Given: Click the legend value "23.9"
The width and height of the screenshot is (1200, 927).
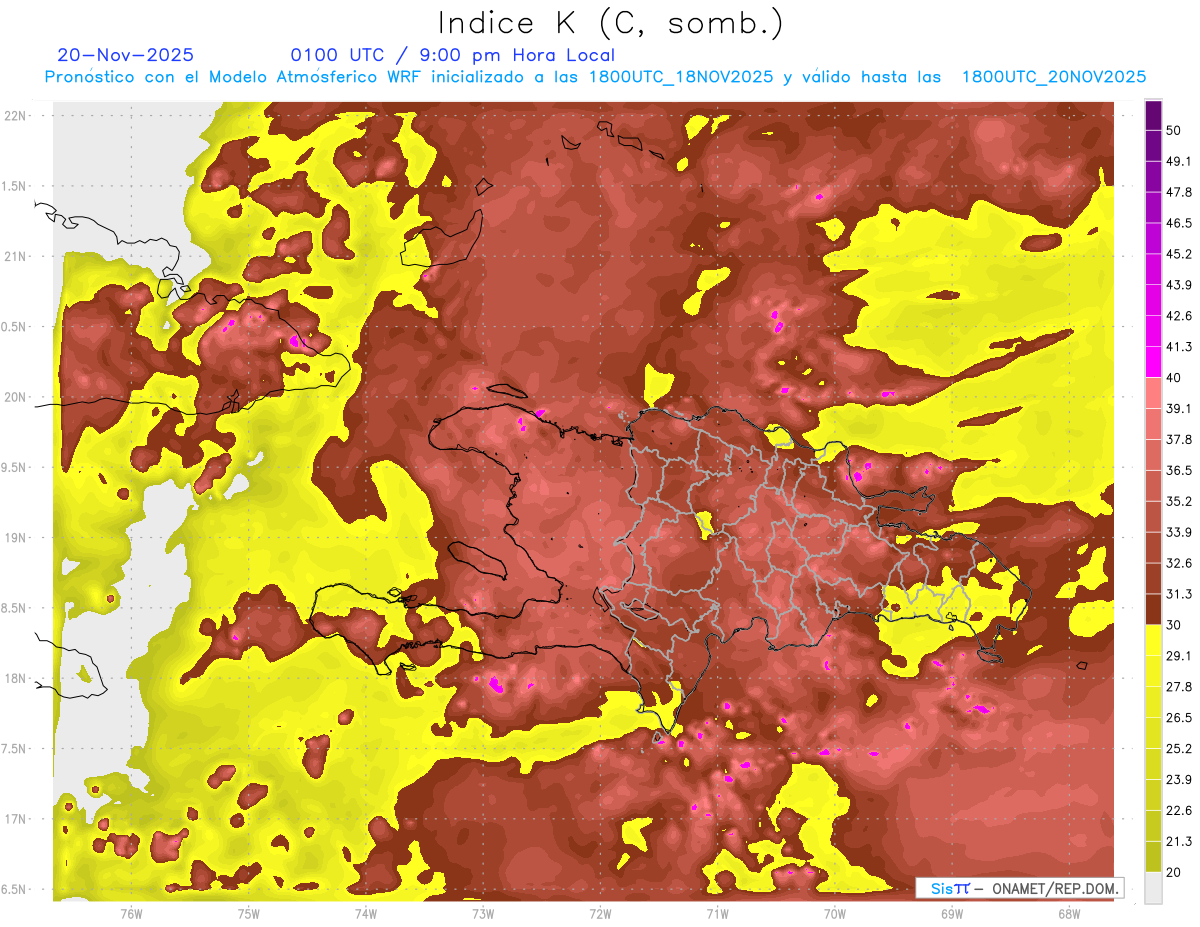Looking at the screenshot, I should tap(1179, 779).
